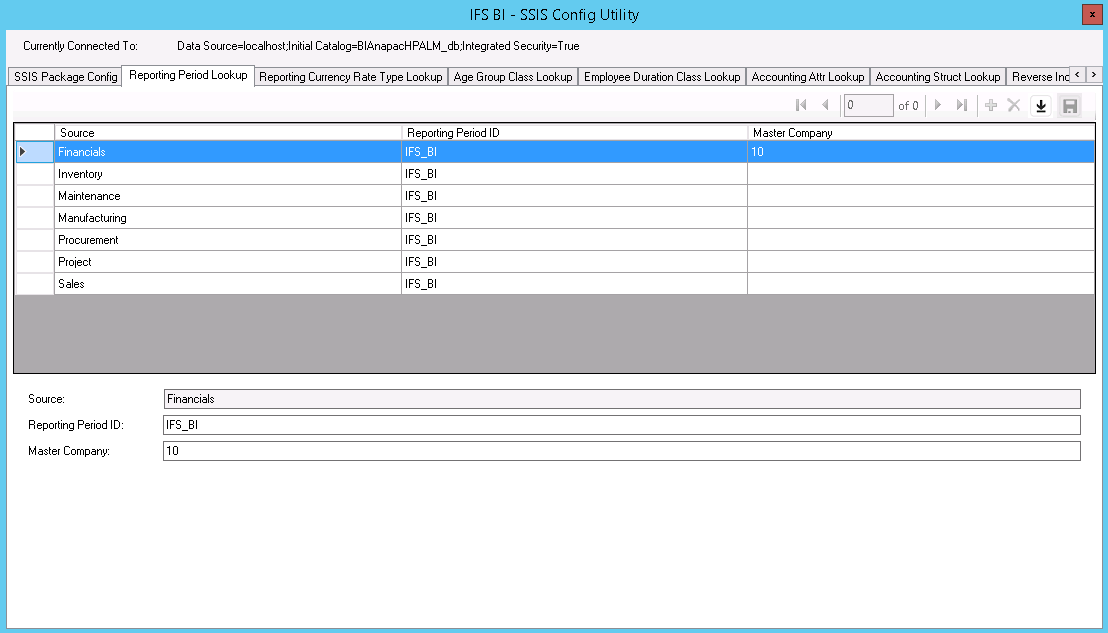Click the save floppy disk icon
Screen dimensions: 1108x633
pos(1069,106)
